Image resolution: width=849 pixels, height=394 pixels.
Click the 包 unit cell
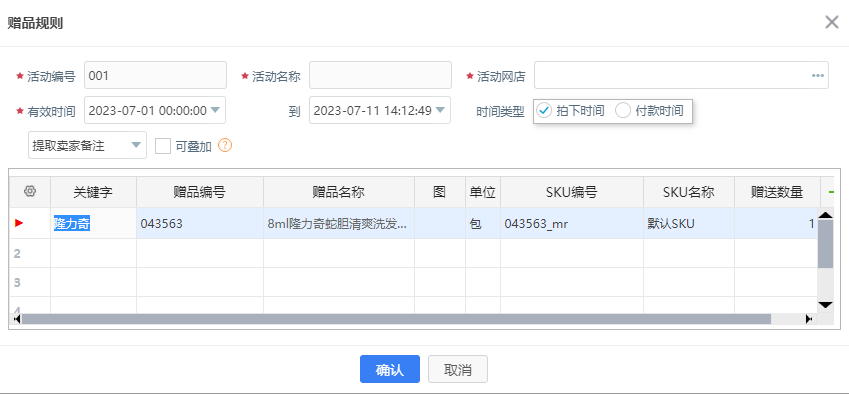point(483,223)
